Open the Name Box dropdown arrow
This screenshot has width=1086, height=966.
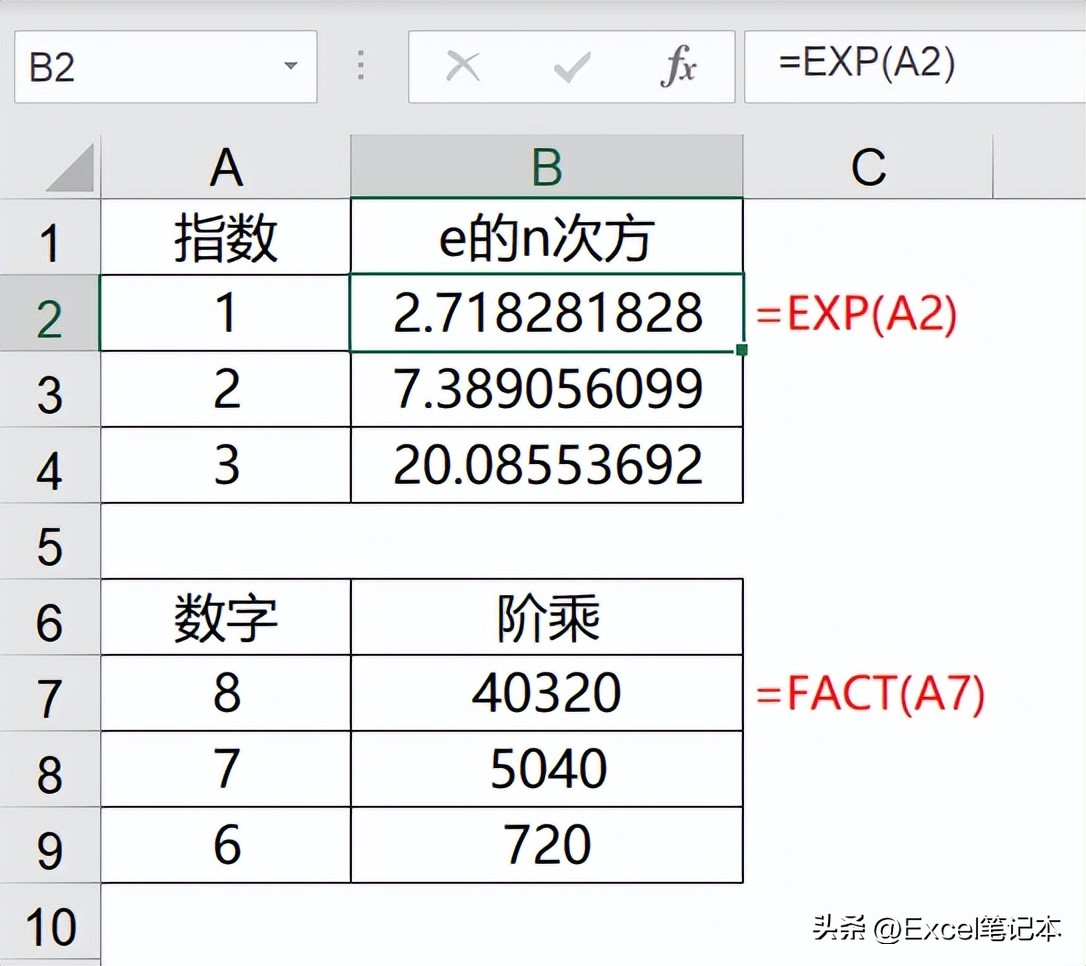coord(291,66)
